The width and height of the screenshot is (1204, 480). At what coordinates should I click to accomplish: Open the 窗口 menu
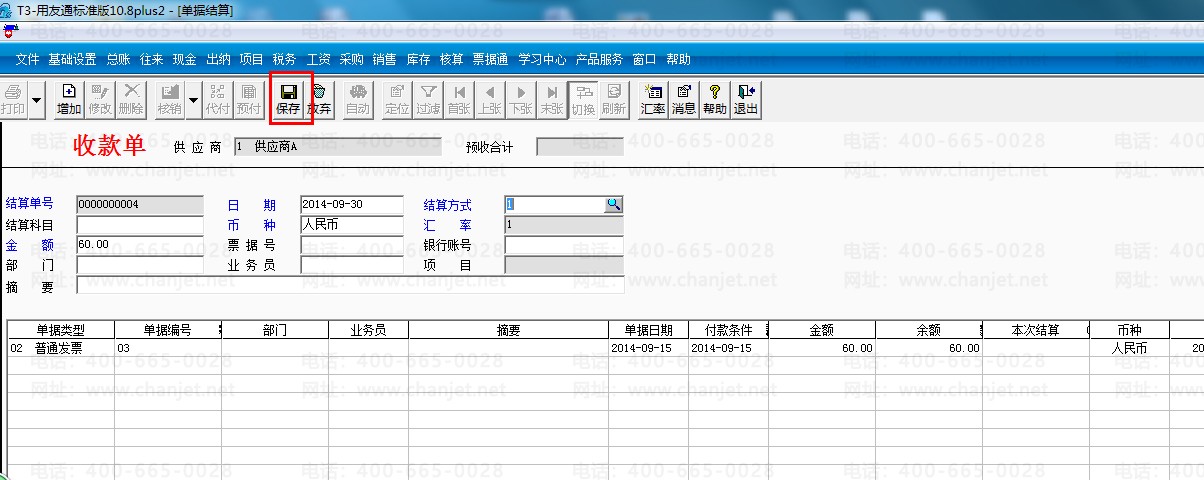(644, 59)
